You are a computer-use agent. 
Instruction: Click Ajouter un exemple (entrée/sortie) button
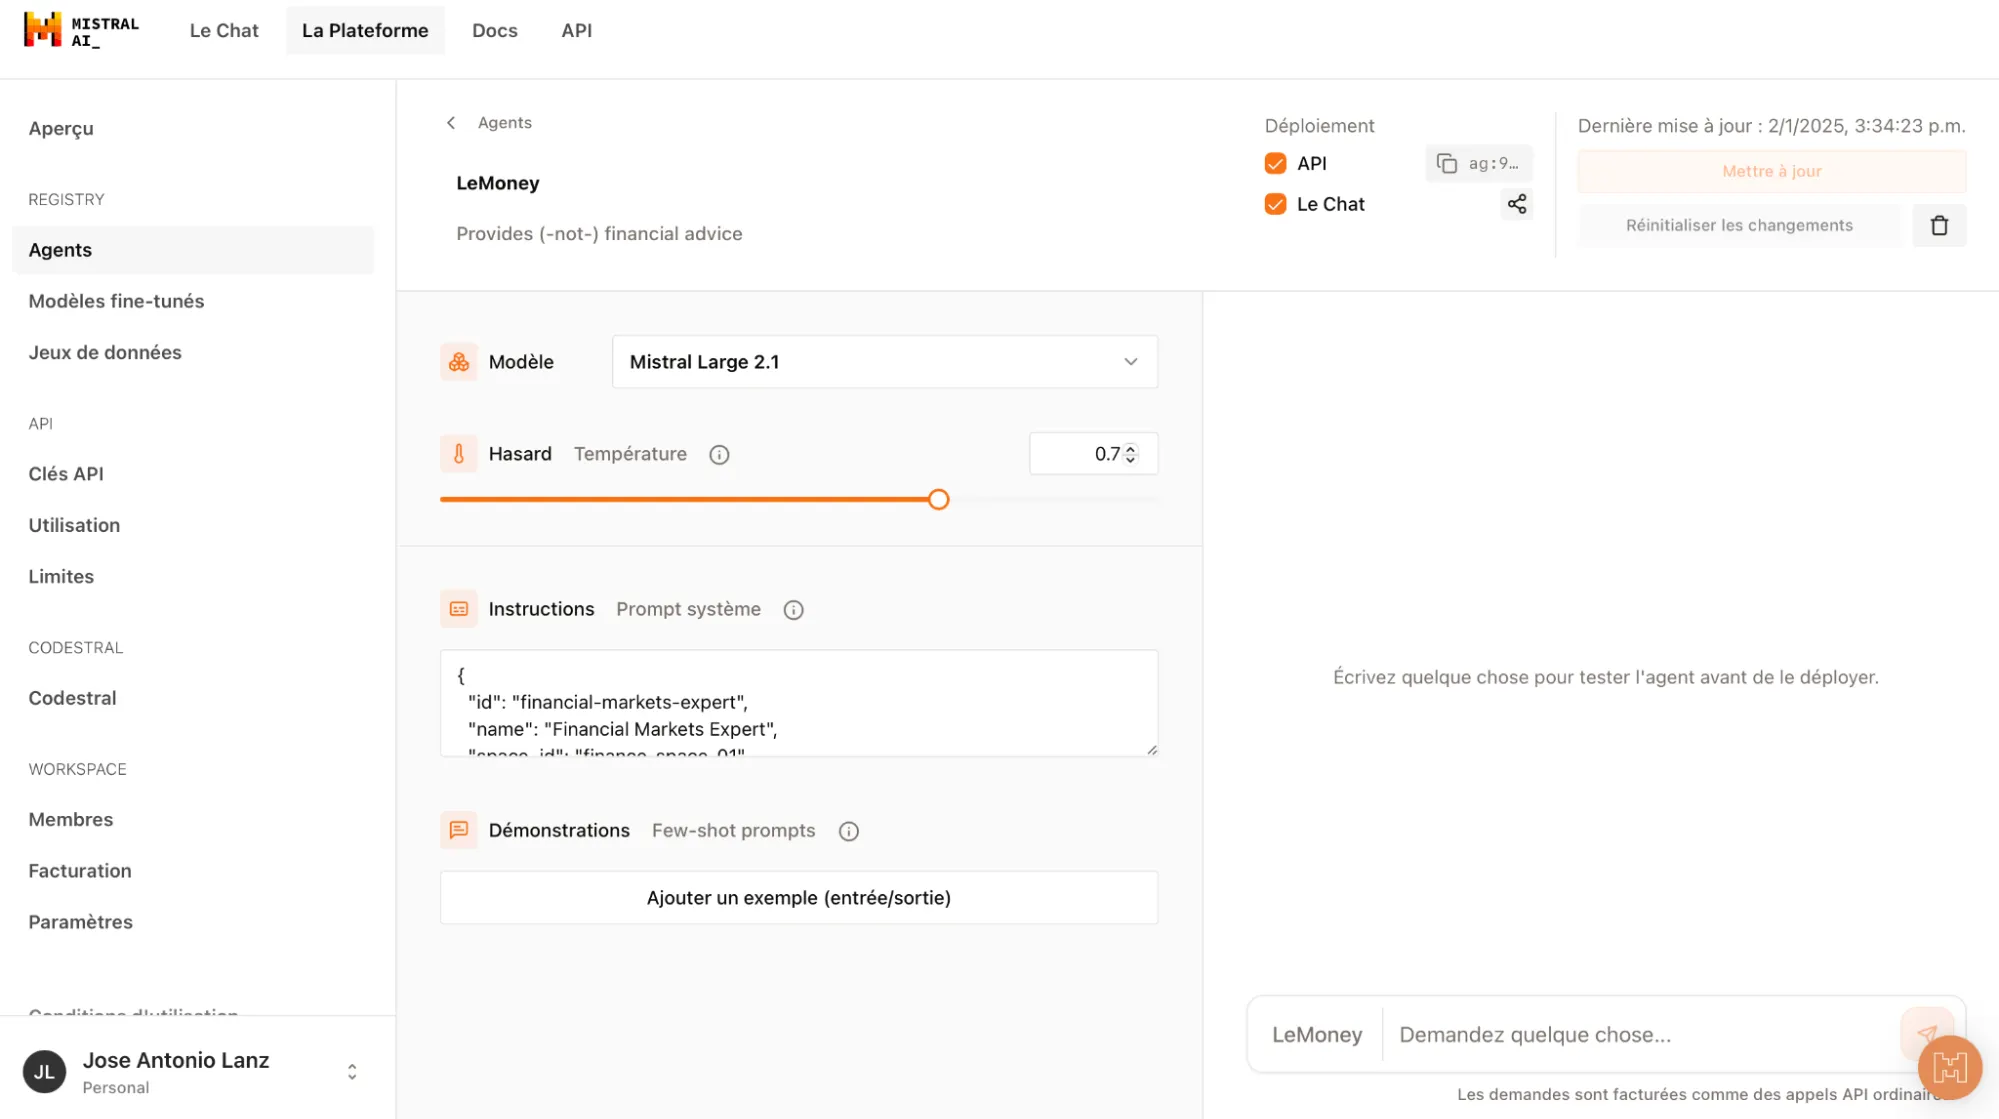tap(798, 898)
